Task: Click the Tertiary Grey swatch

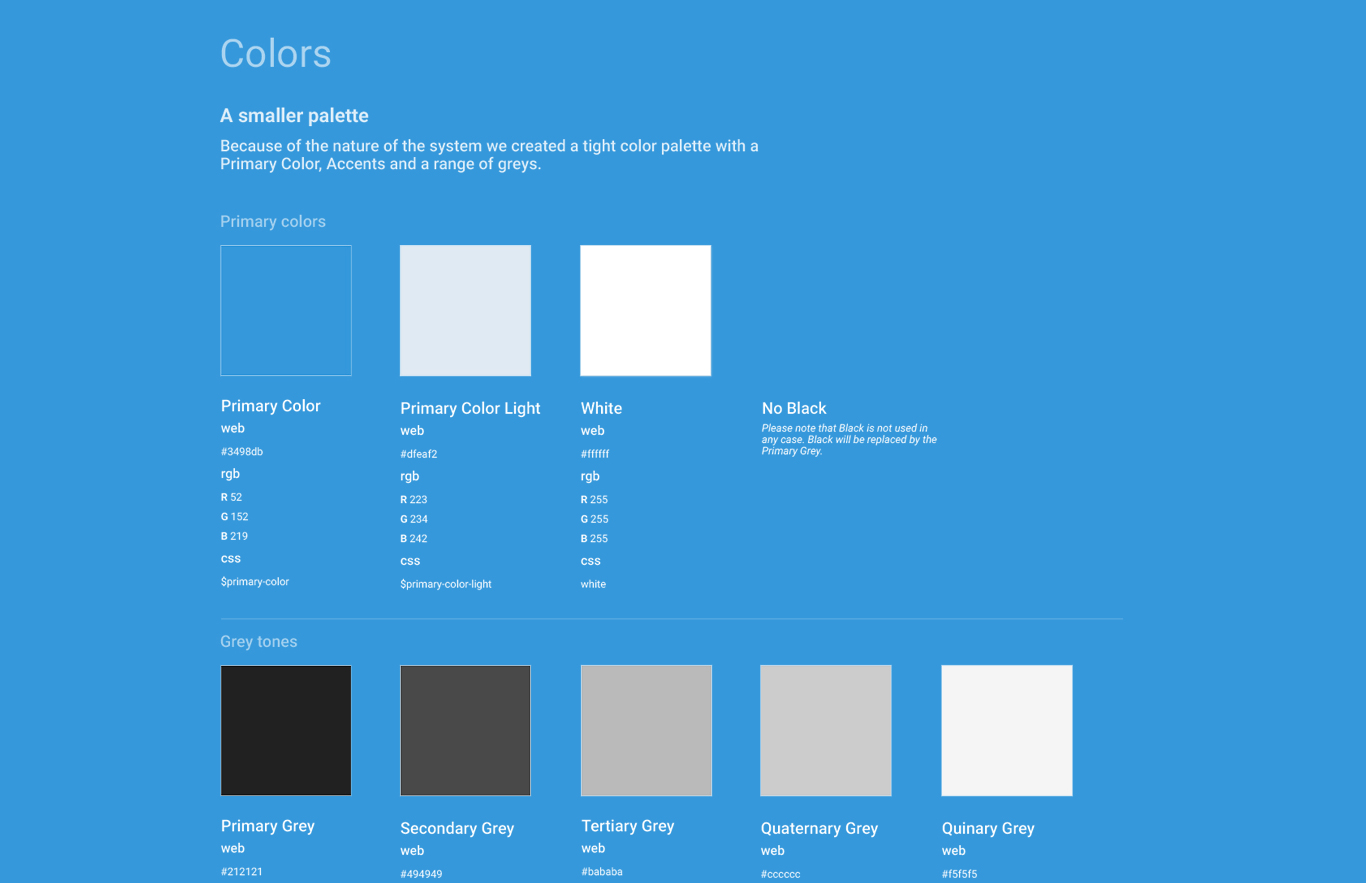Action: pyautogui.click(x=646, y=731)
